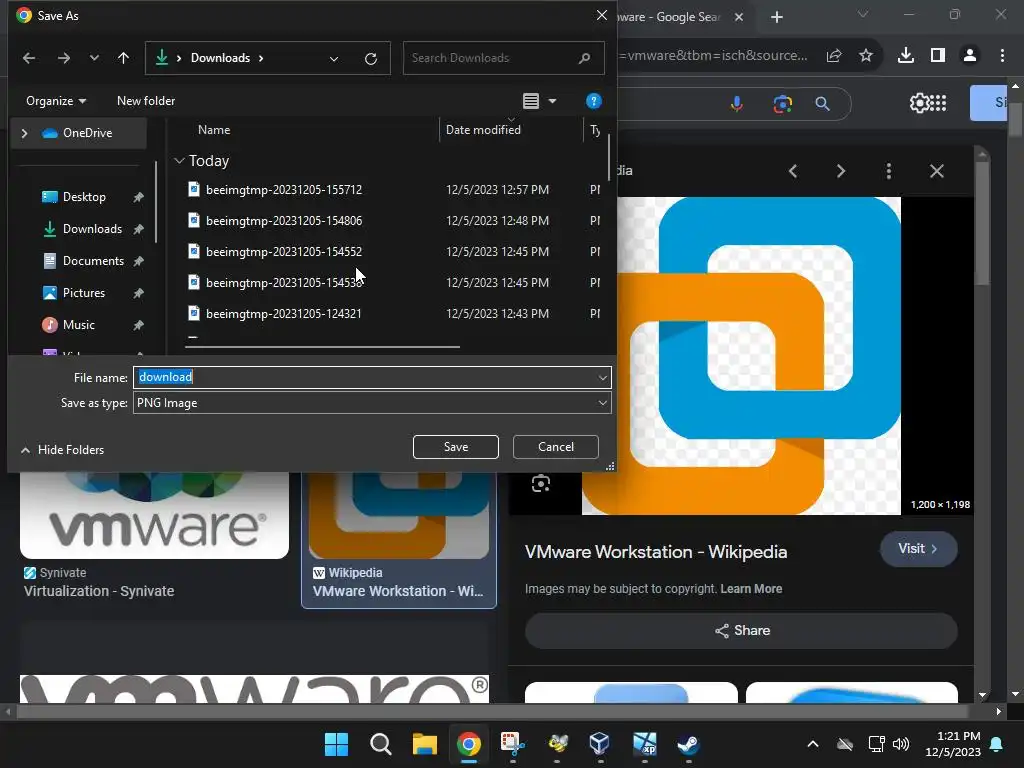Go back in Save As dialog
Viewport: 1024px width, 768px height.
(x=29, y=58)
